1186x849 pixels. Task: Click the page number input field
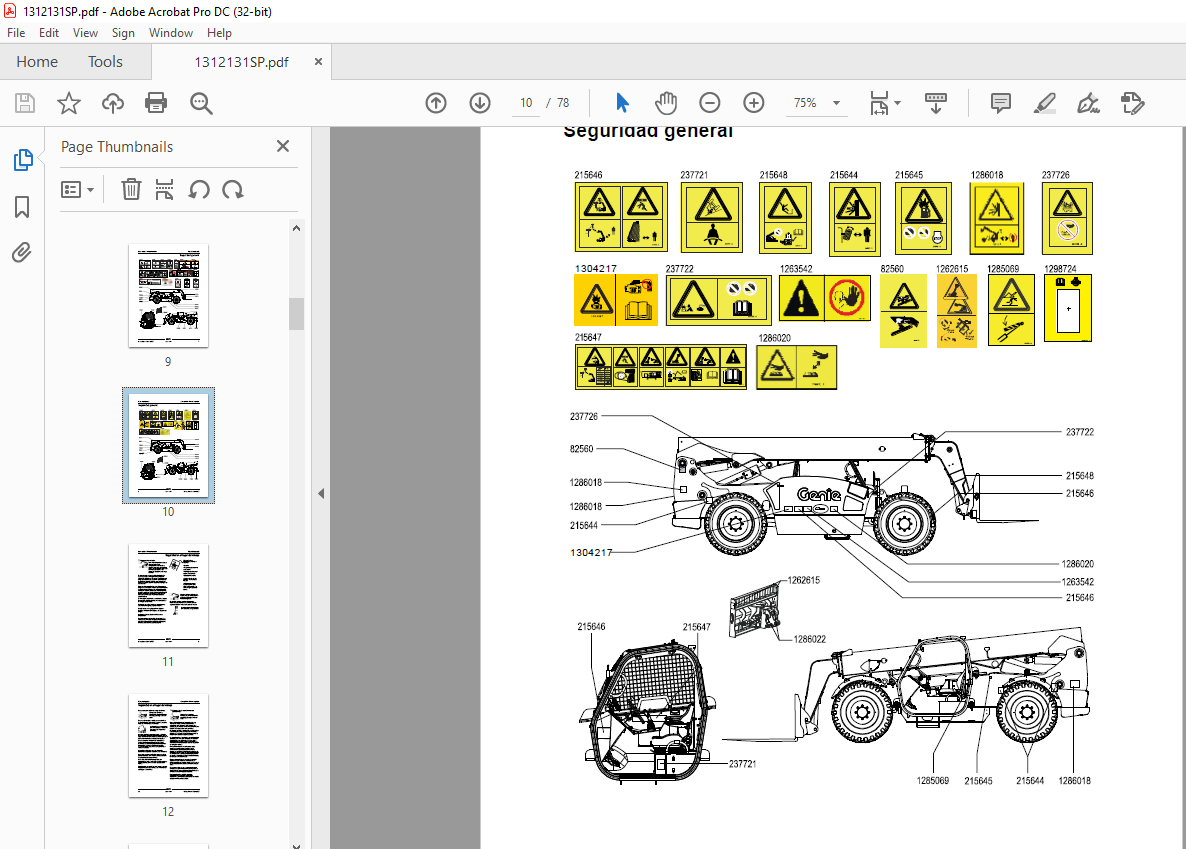tap(526, 103)
